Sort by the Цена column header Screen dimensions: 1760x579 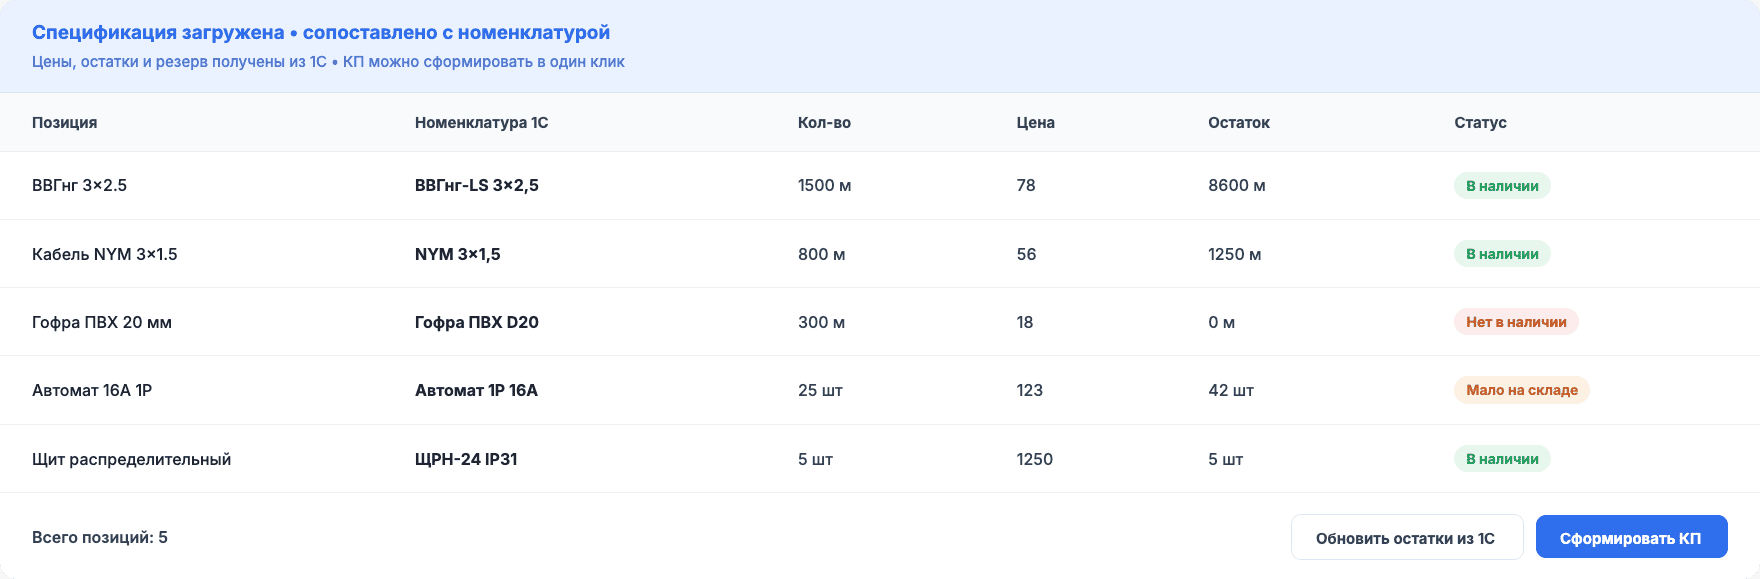pos(1036,122)
